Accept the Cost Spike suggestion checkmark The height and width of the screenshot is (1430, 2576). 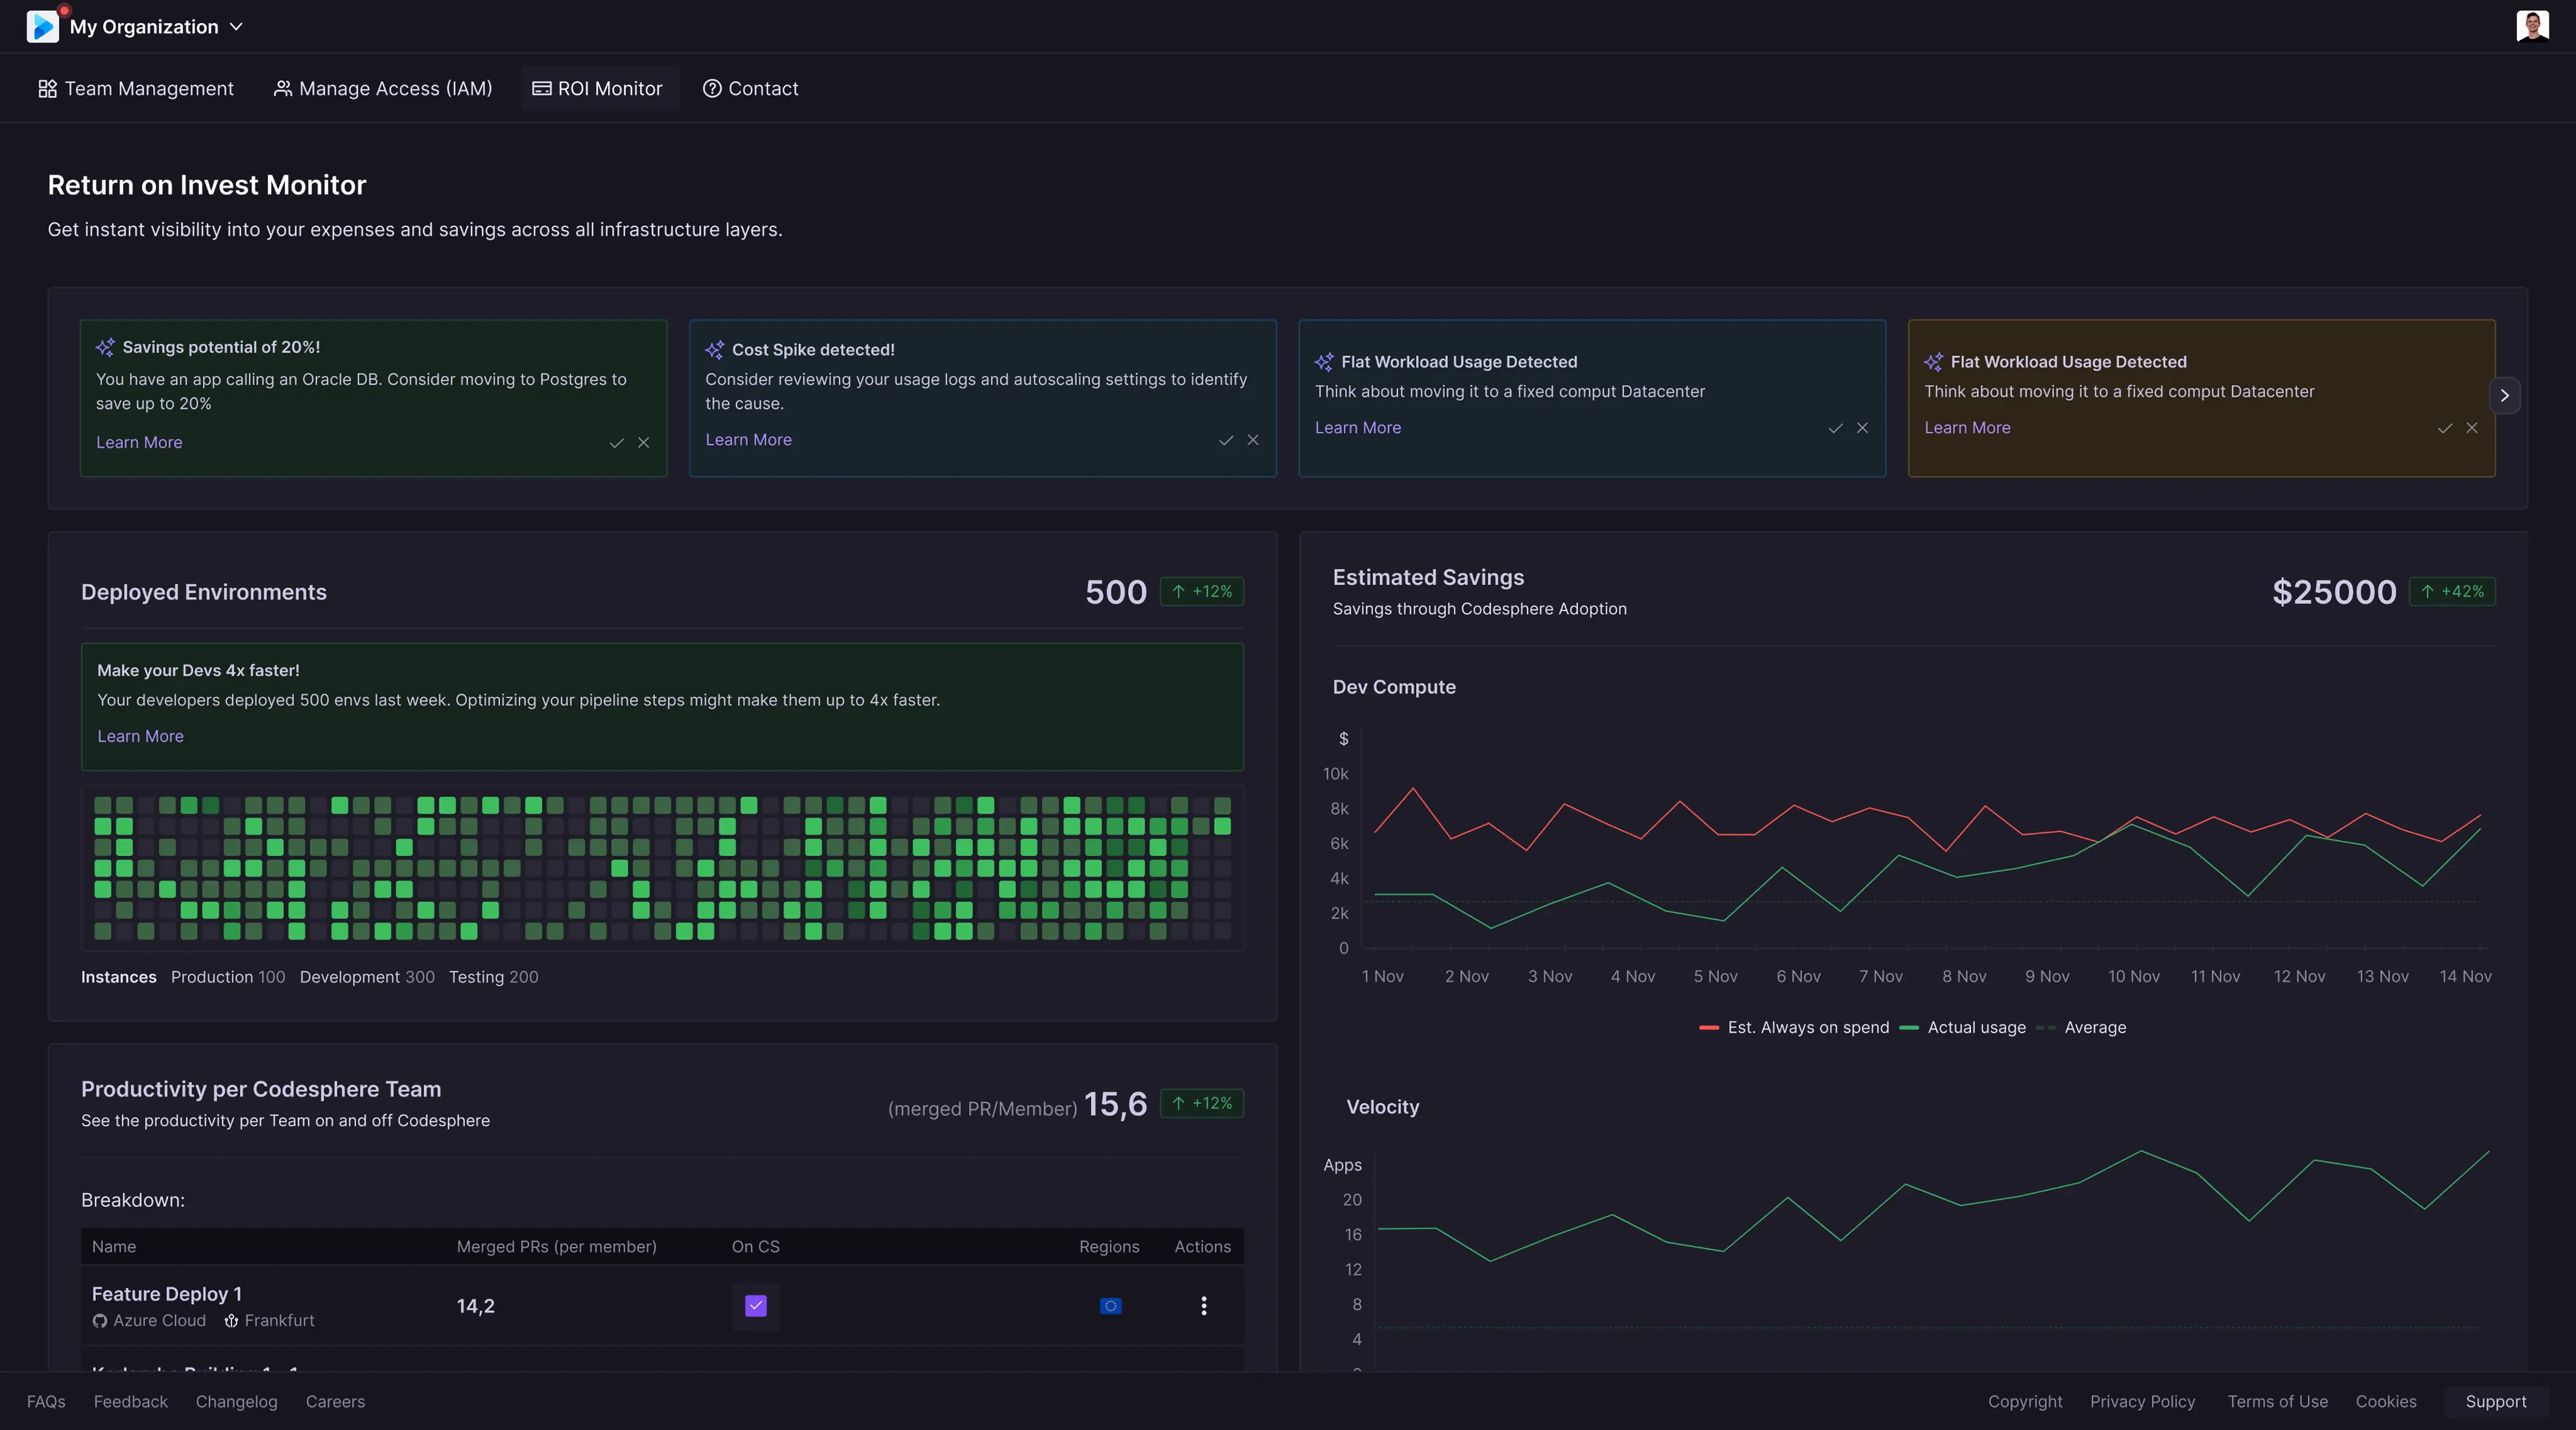click(x=1226, y=440)
